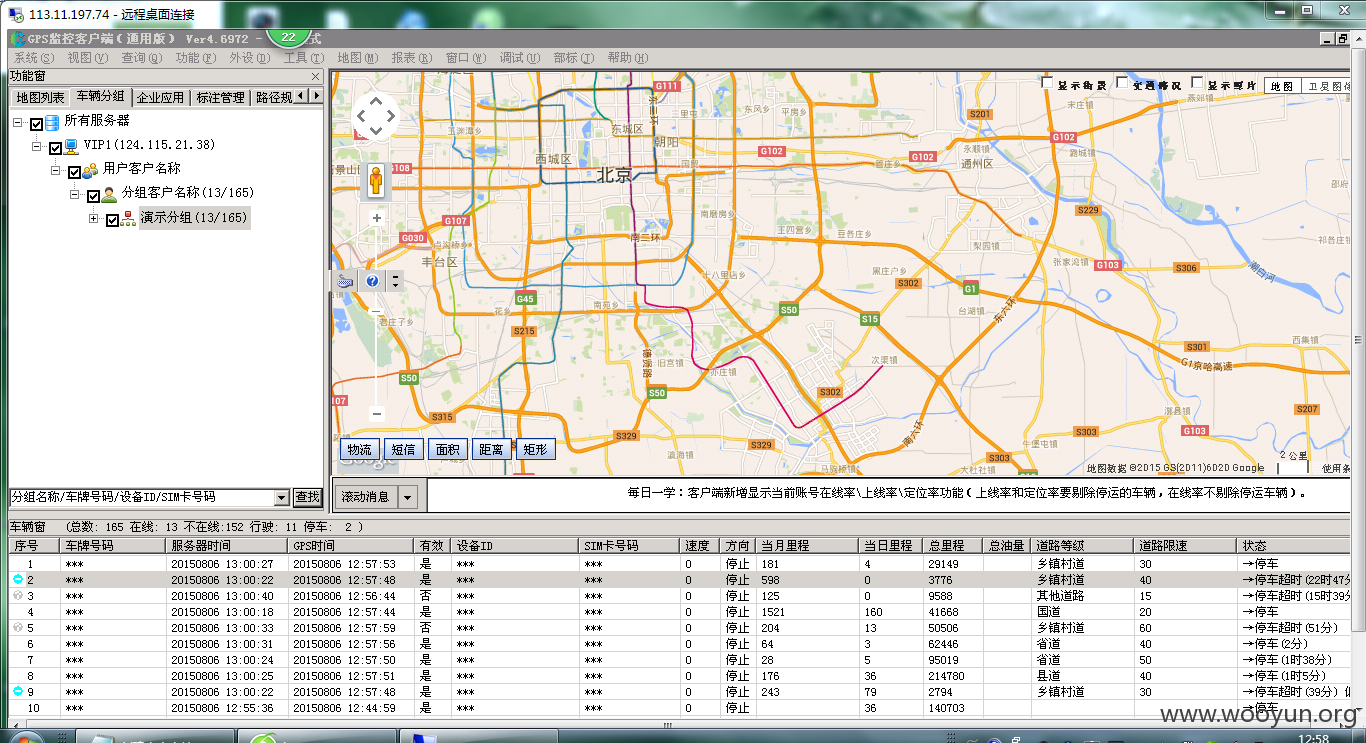Click the 查找 search button
Image resolution: width=1366 pixels, height=743 pixels.
[307, 497]
